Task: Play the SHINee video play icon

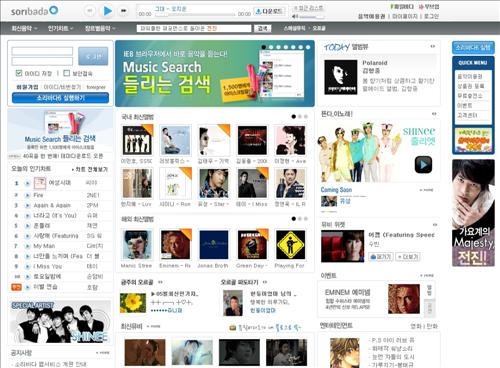Action: pos(423,164)
